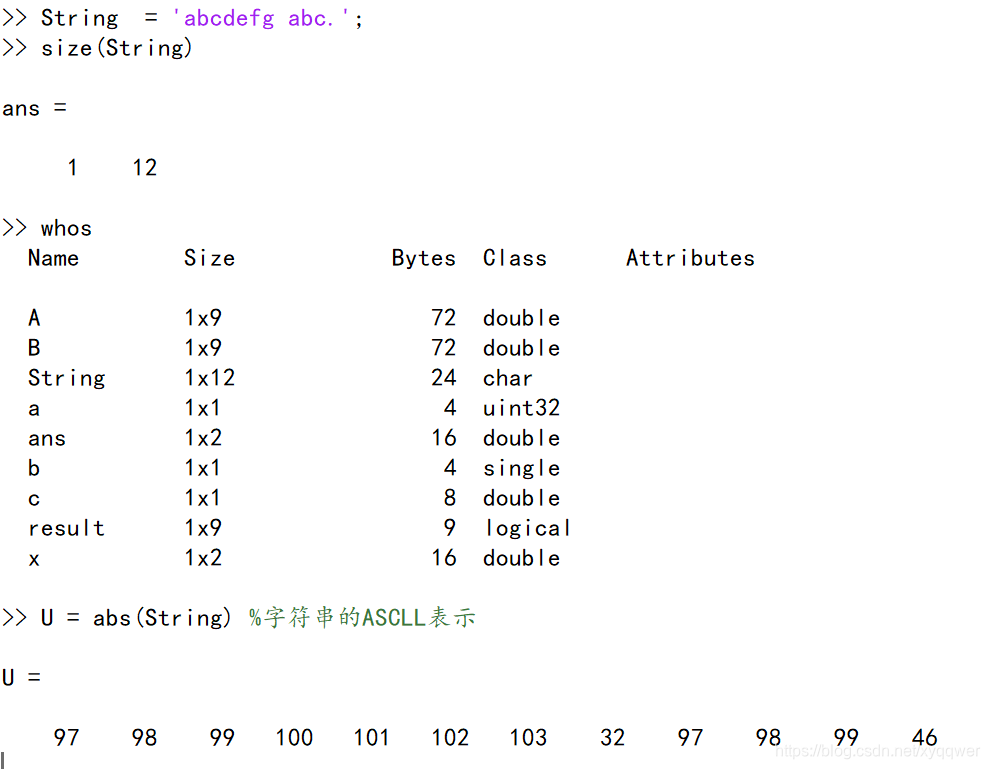Click the Class column header

(x=514, y=258)
